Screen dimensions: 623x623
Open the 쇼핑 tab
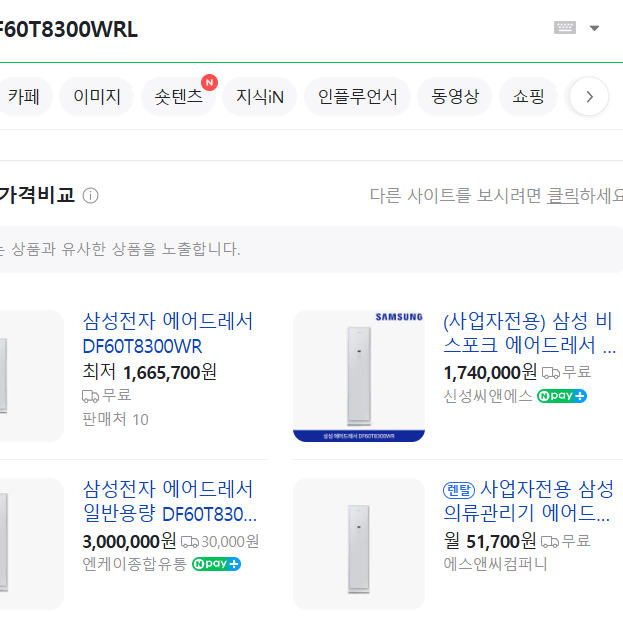tap(528, 97)
